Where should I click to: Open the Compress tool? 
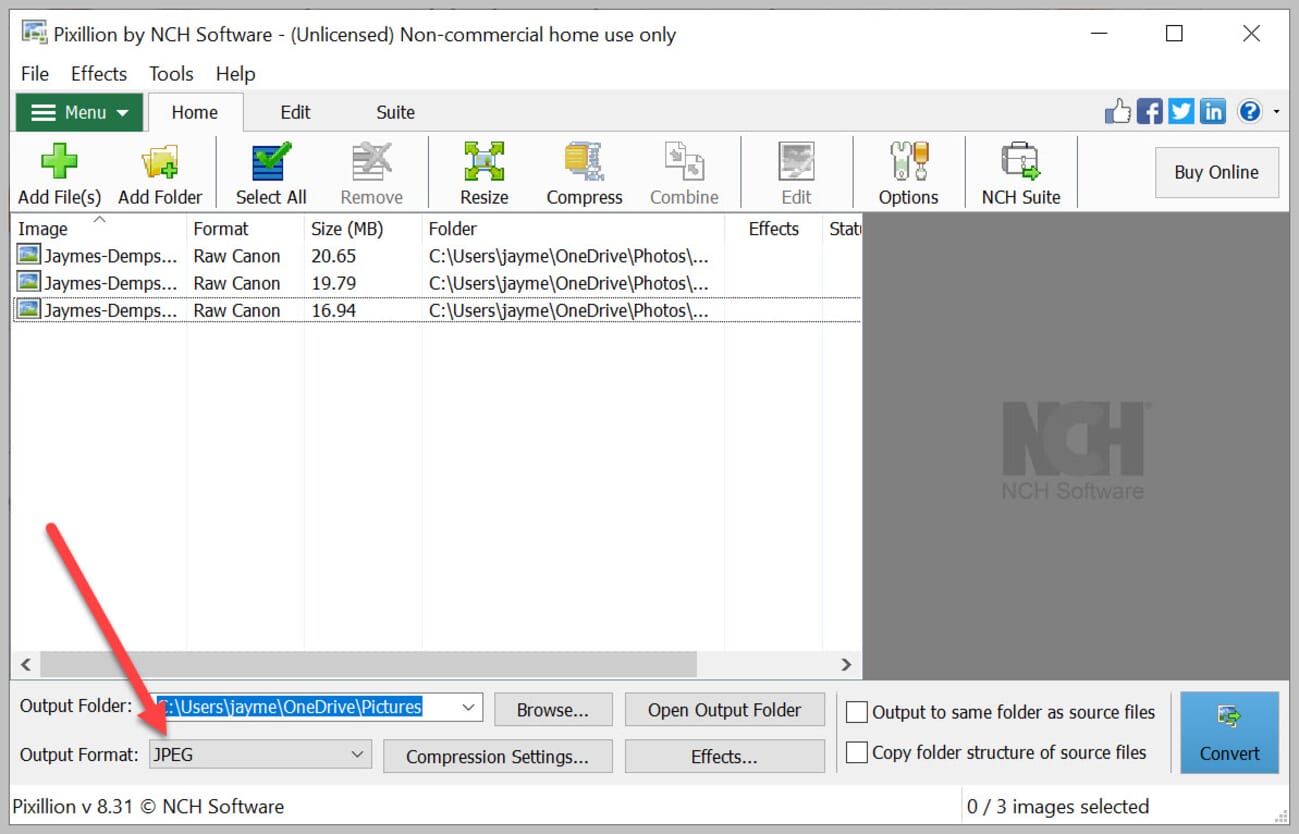584,162
